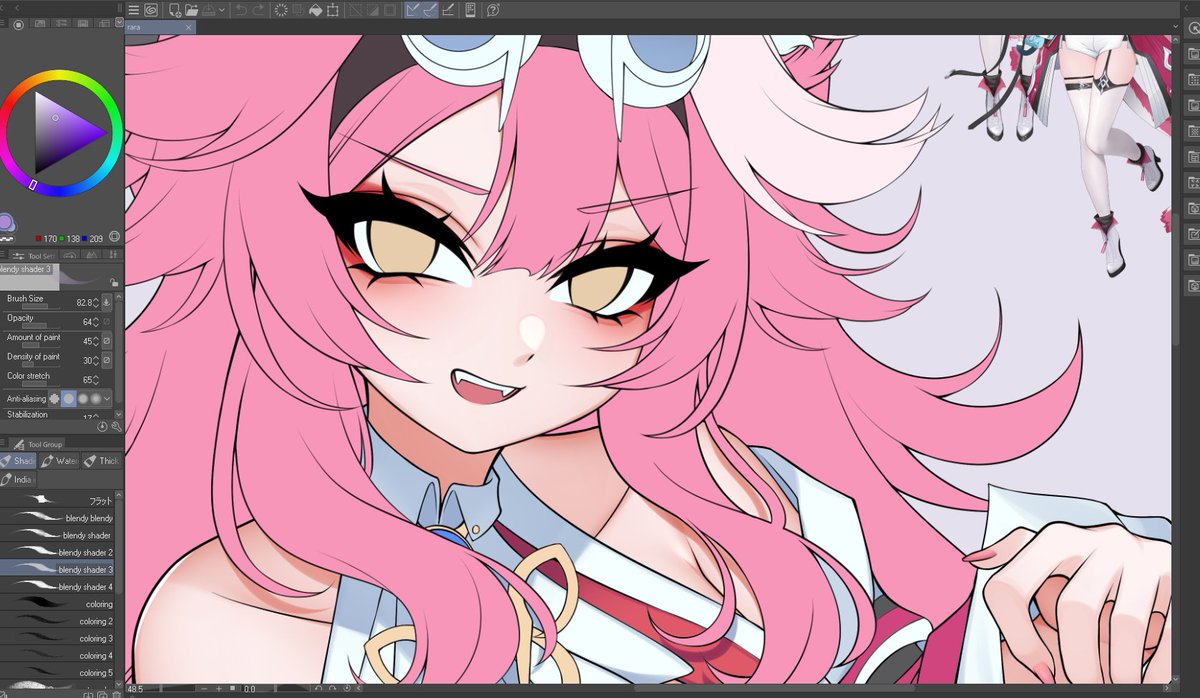Select the 'blendy blendy' brush
Image resolution: width=1200 pixels, height=698 pixels.
coord(57,518)
